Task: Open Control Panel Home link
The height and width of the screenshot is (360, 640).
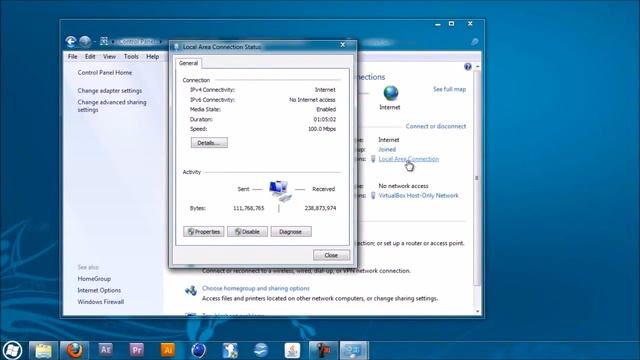Action: [x=105, y=73]
